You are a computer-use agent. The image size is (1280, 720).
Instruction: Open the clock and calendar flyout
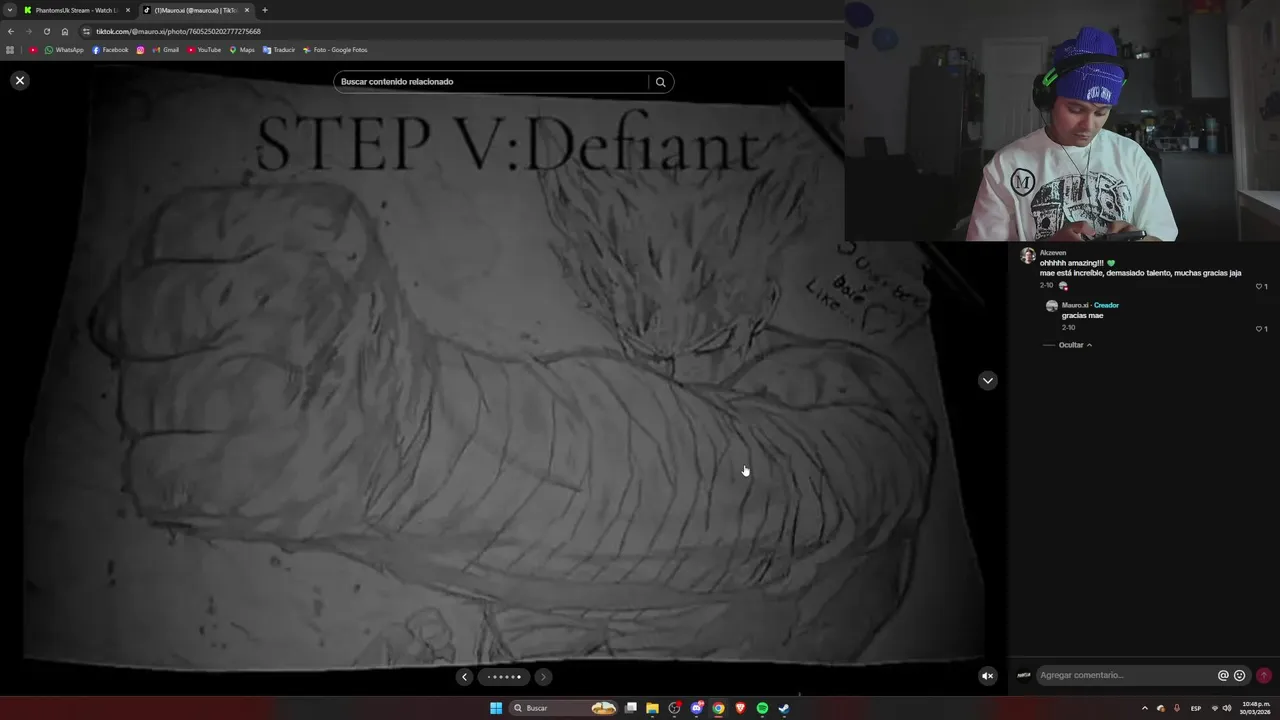[x=1256, y=708]
